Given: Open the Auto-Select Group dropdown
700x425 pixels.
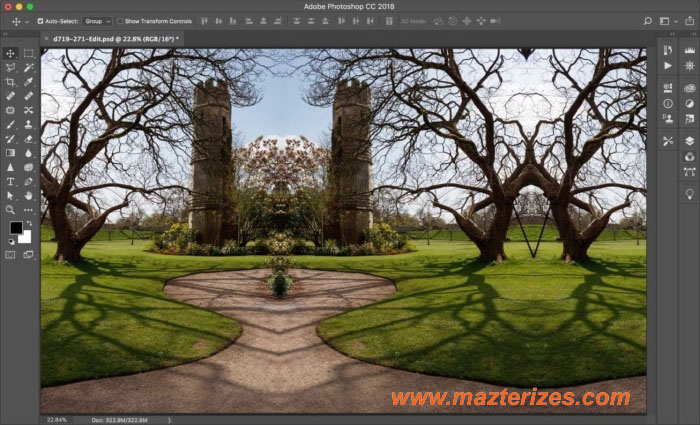Looking at the screenshot, I should pos(97,21).
